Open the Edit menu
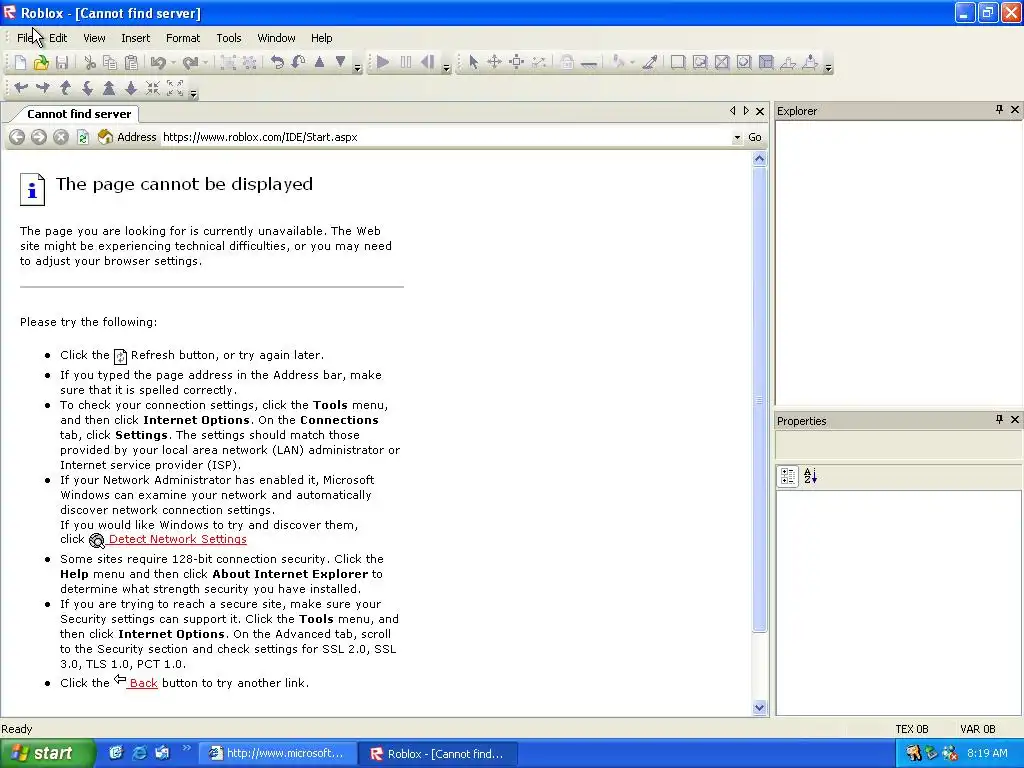Viewport: 1024px width, 768px height. pos(58,38)
